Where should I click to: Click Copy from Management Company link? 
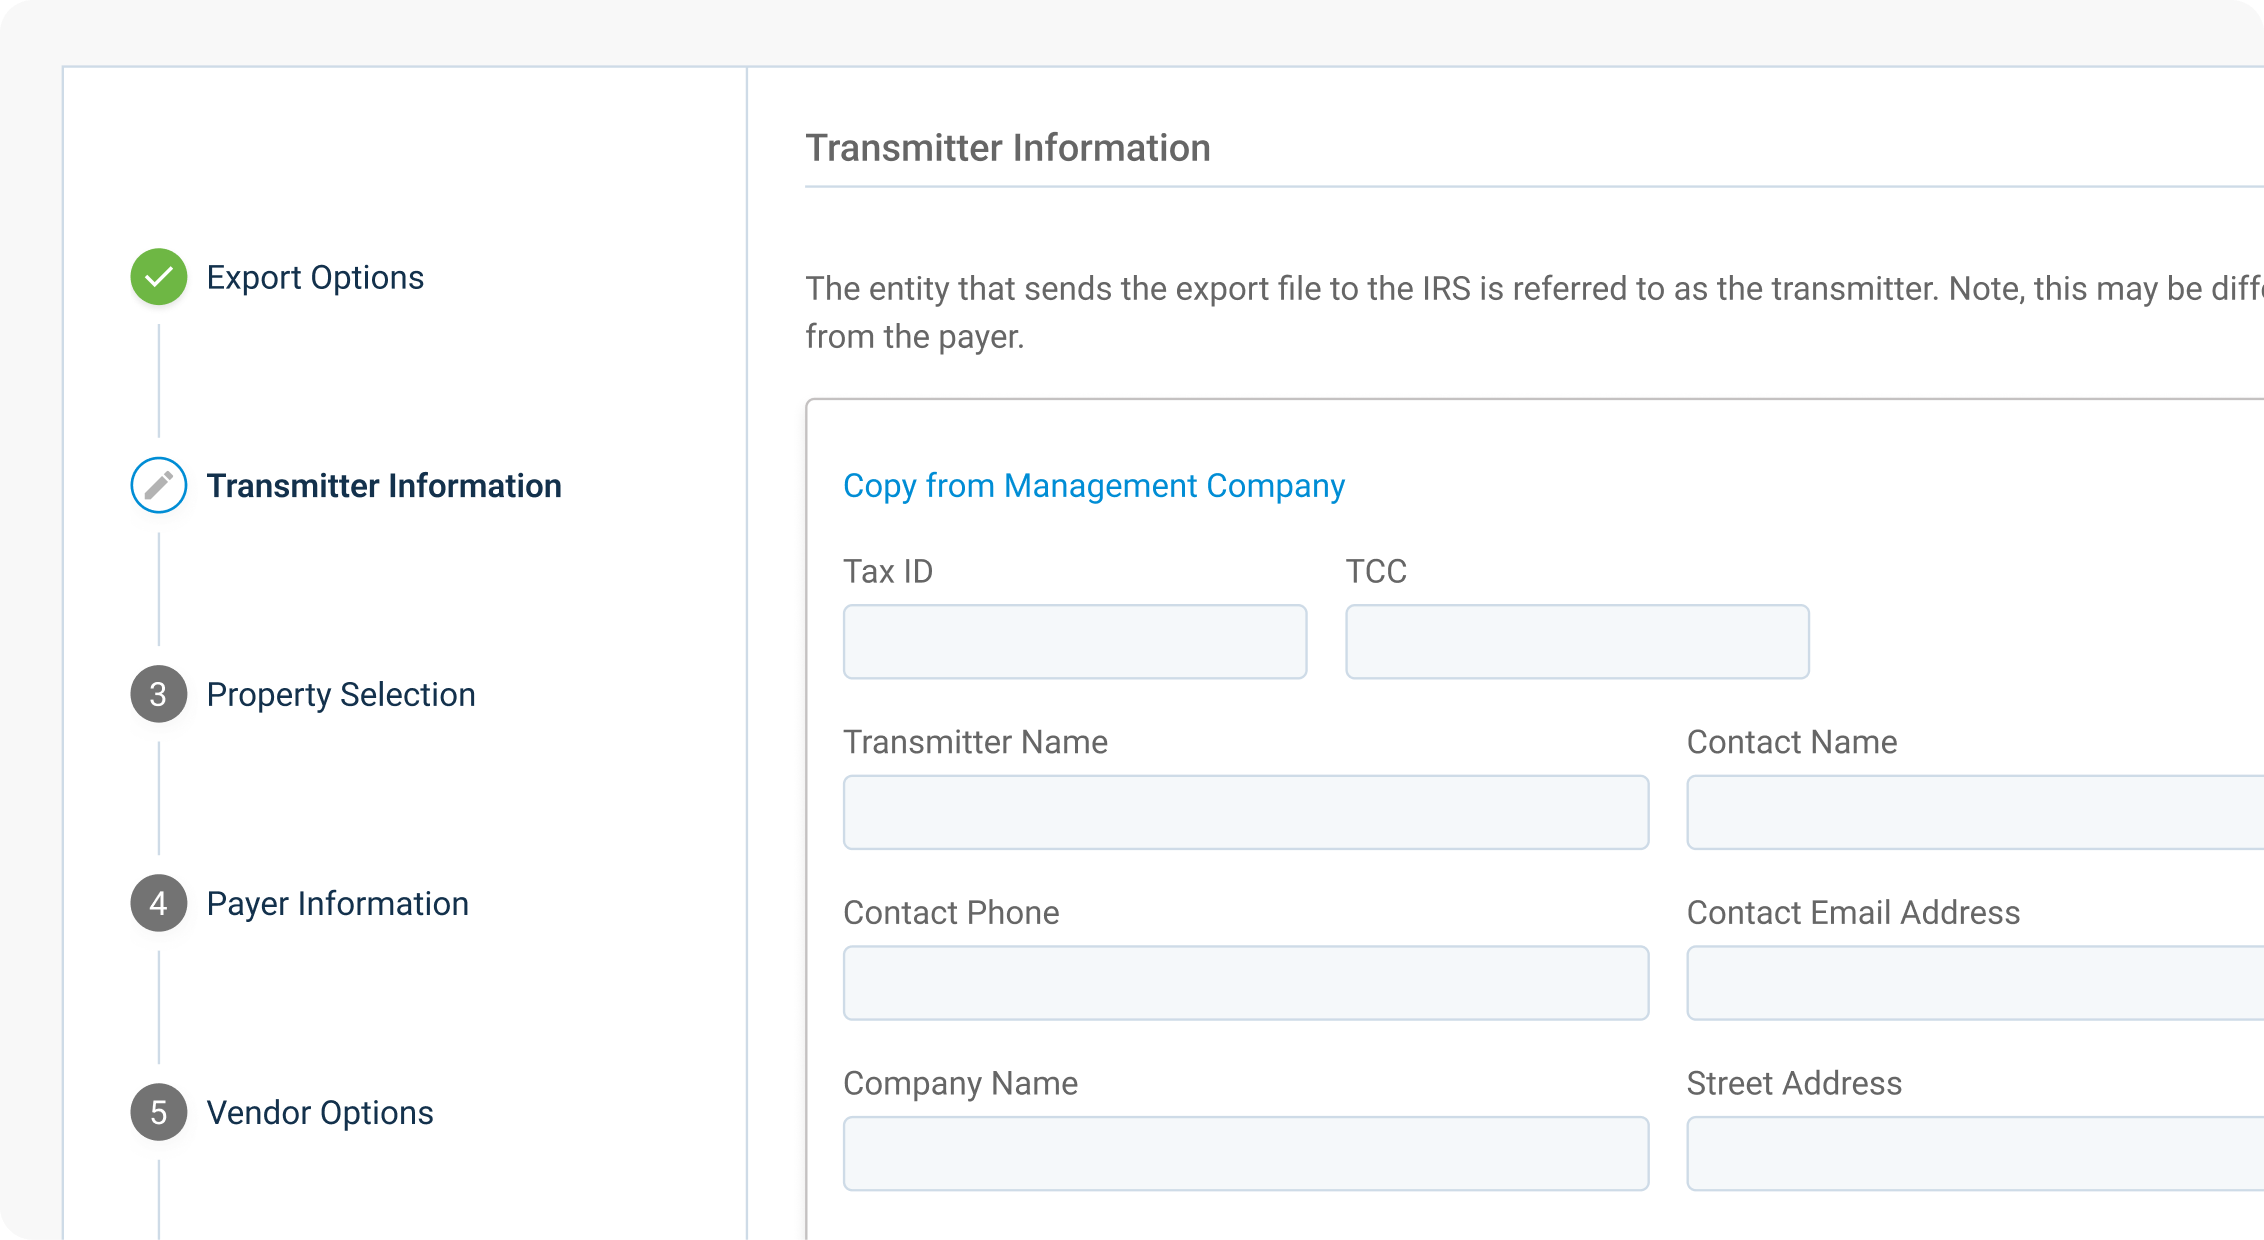1094,486
